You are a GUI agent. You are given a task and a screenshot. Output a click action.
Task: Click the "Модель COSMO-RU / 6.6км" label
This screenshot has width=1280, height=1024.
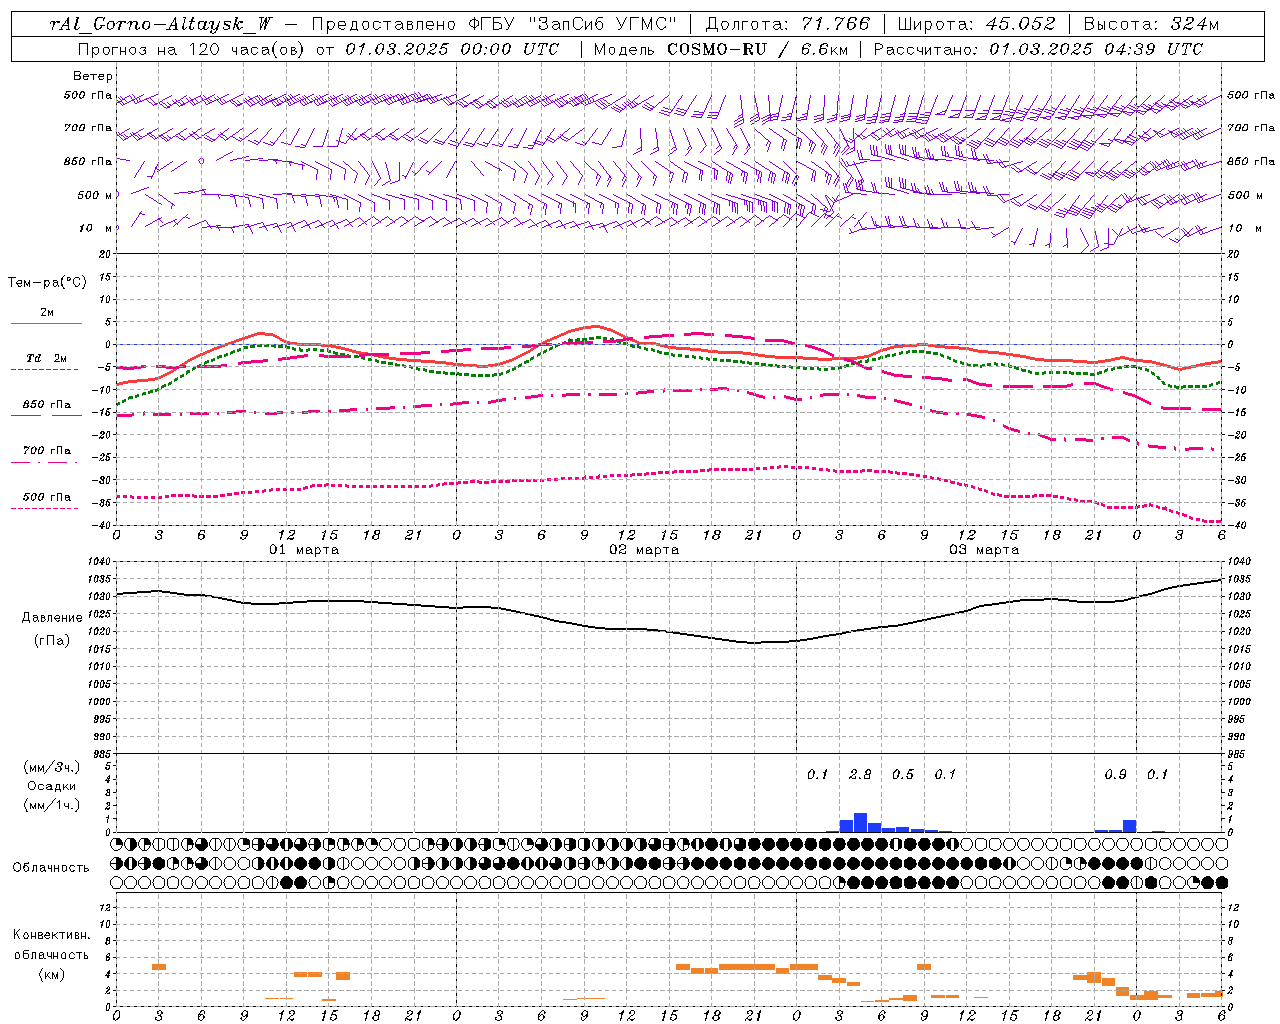pos(722,49)
